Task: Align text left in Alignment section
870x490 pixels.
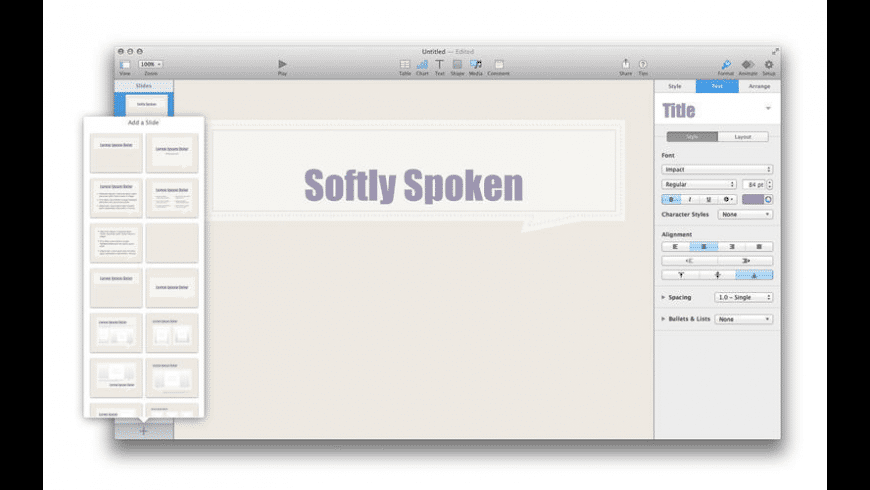Action: (675, 246)
